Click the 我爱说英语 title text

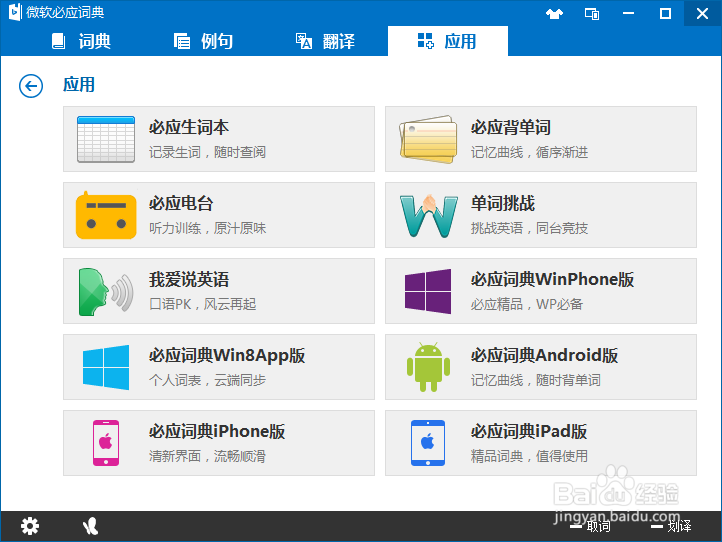[x=189, y=280]
